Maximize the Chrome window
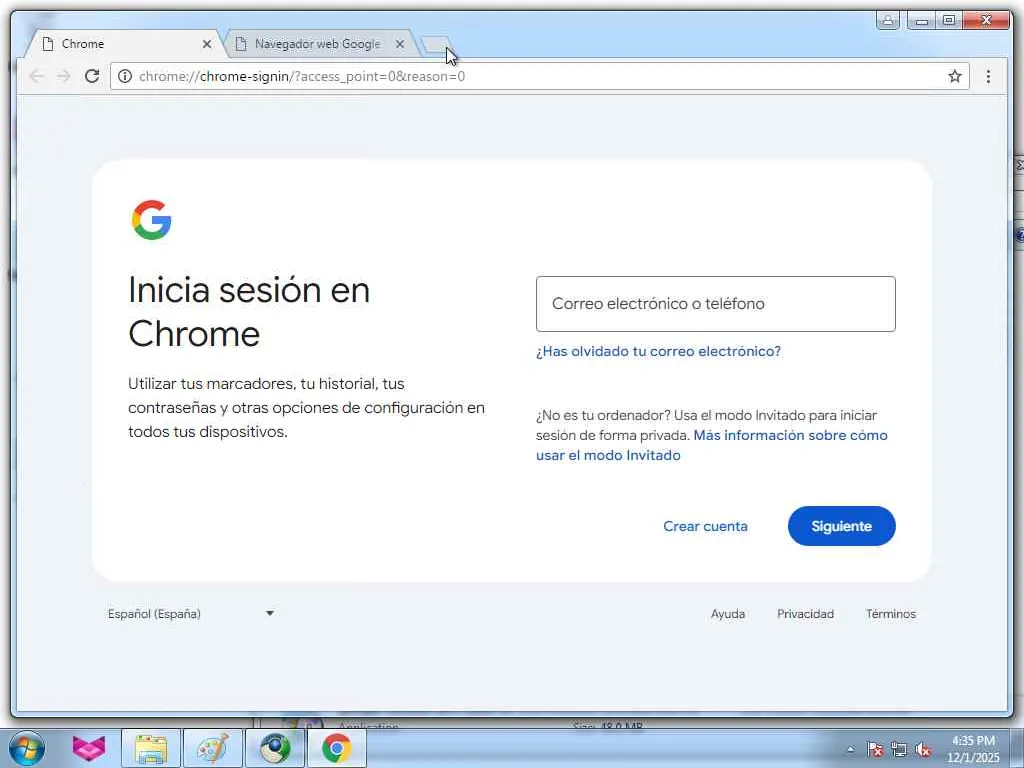1024x768 pixels. coord(949,20)
